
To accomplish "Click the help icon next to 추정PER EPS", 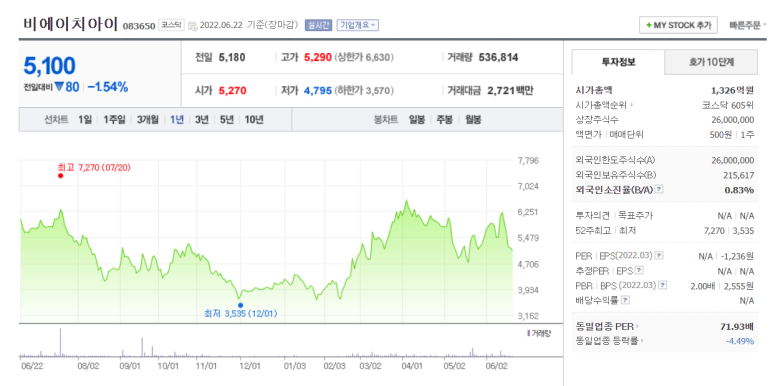I will tap(639, 270).
